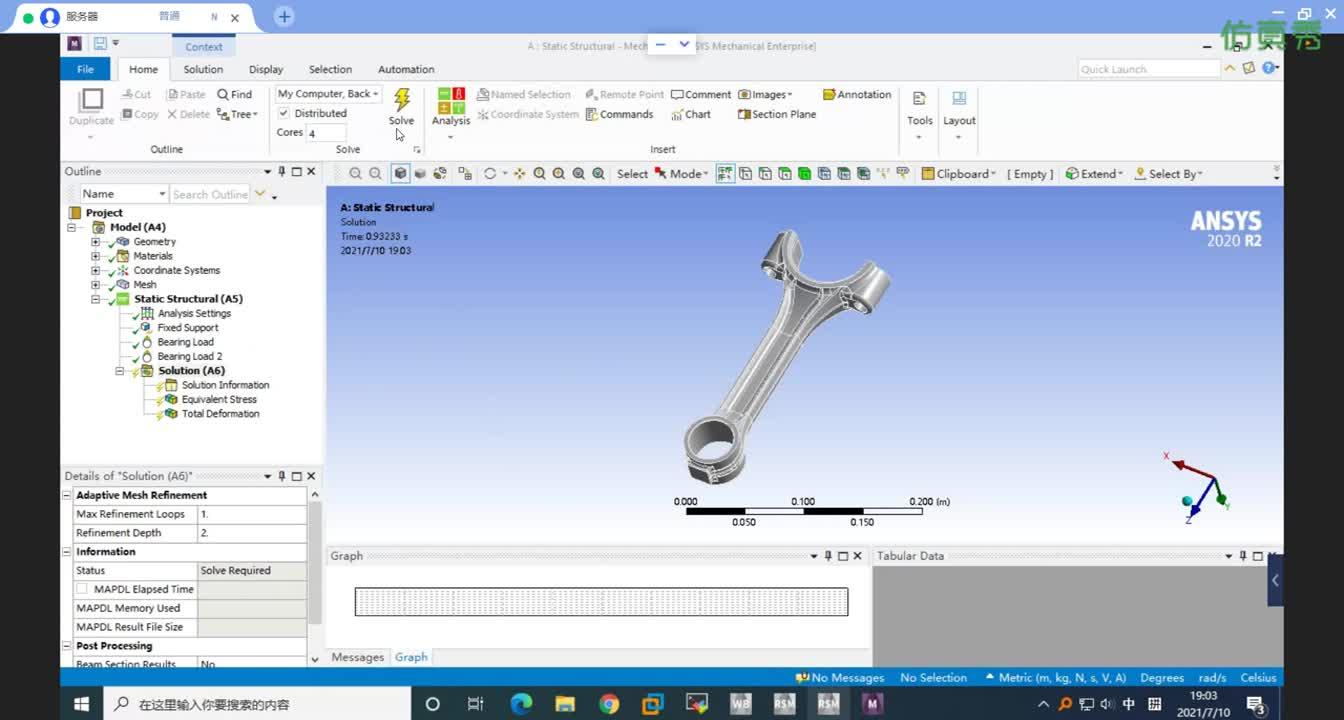Click the Find magnifier in Outline group

point(235,94)
